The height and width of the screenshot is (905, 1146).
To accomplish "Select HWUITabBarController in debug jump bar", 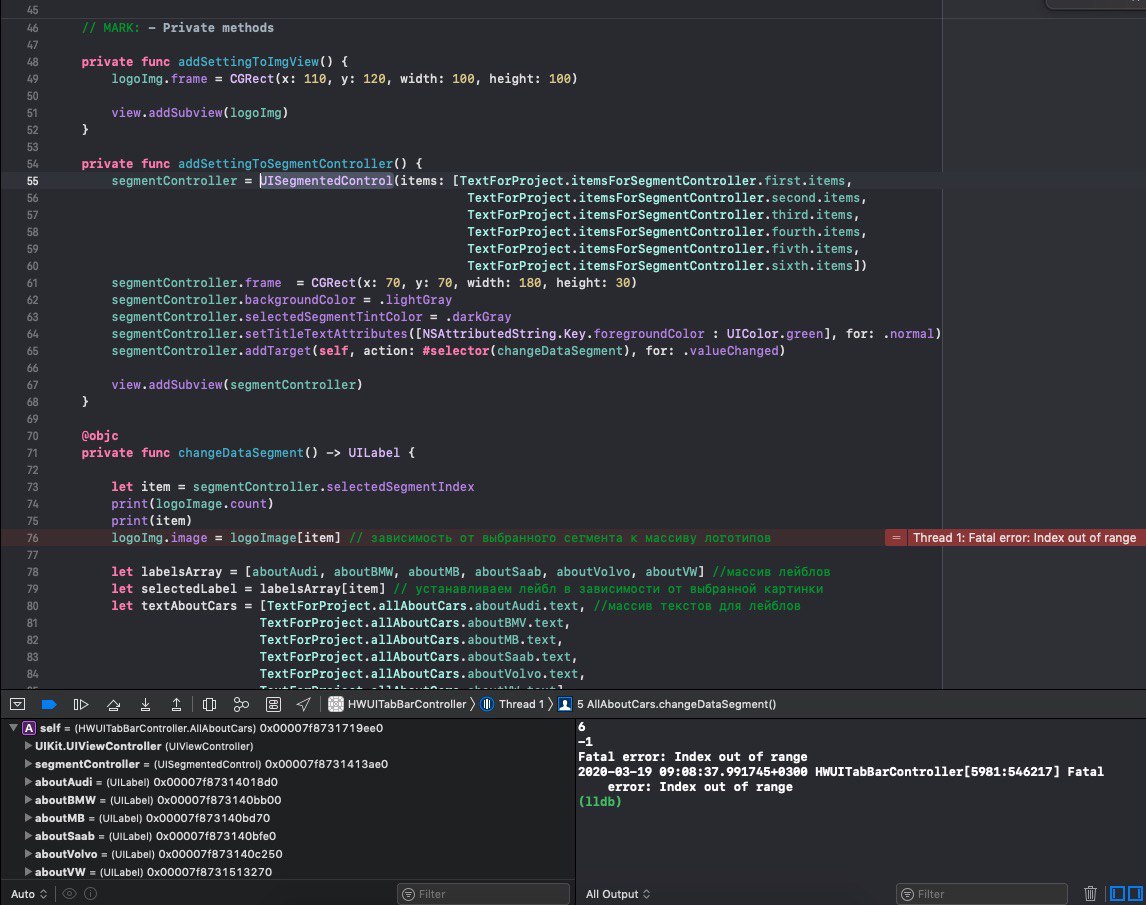I will [x=405, y=704].
